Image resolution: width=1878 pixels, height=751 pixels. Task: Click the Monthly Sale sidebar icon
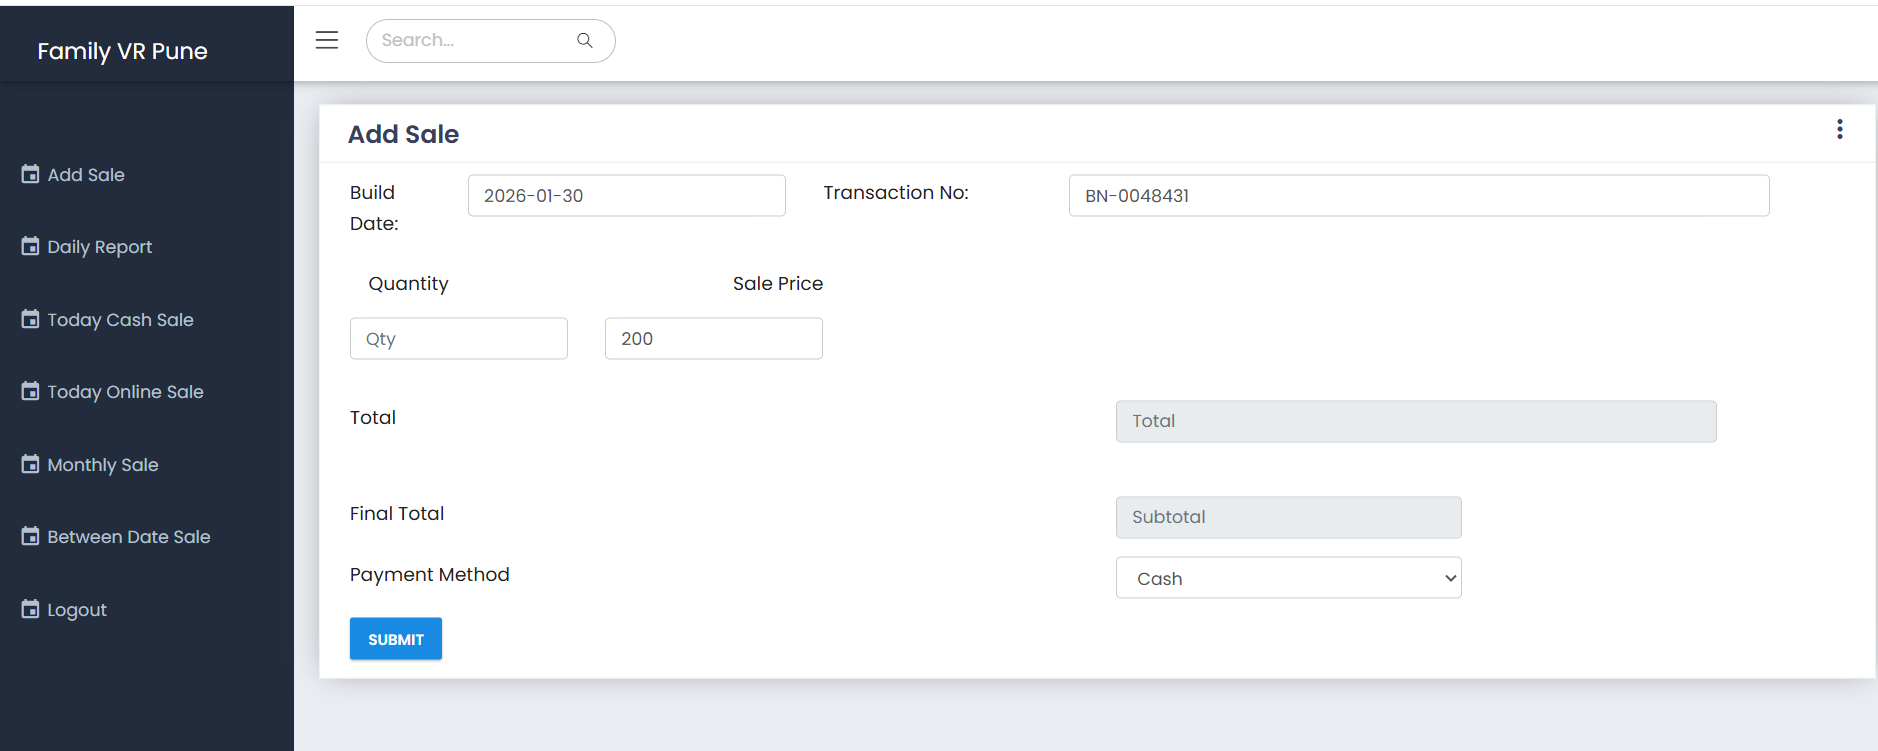[31, 464]
